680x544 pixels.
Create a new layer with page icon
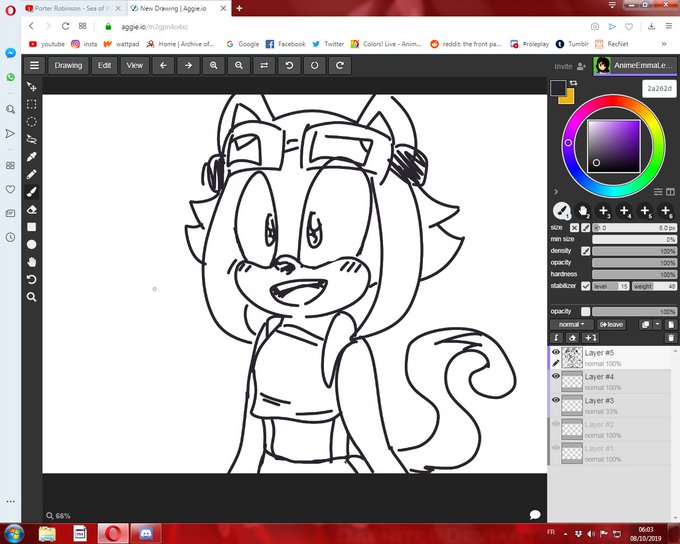pos(671,324)
